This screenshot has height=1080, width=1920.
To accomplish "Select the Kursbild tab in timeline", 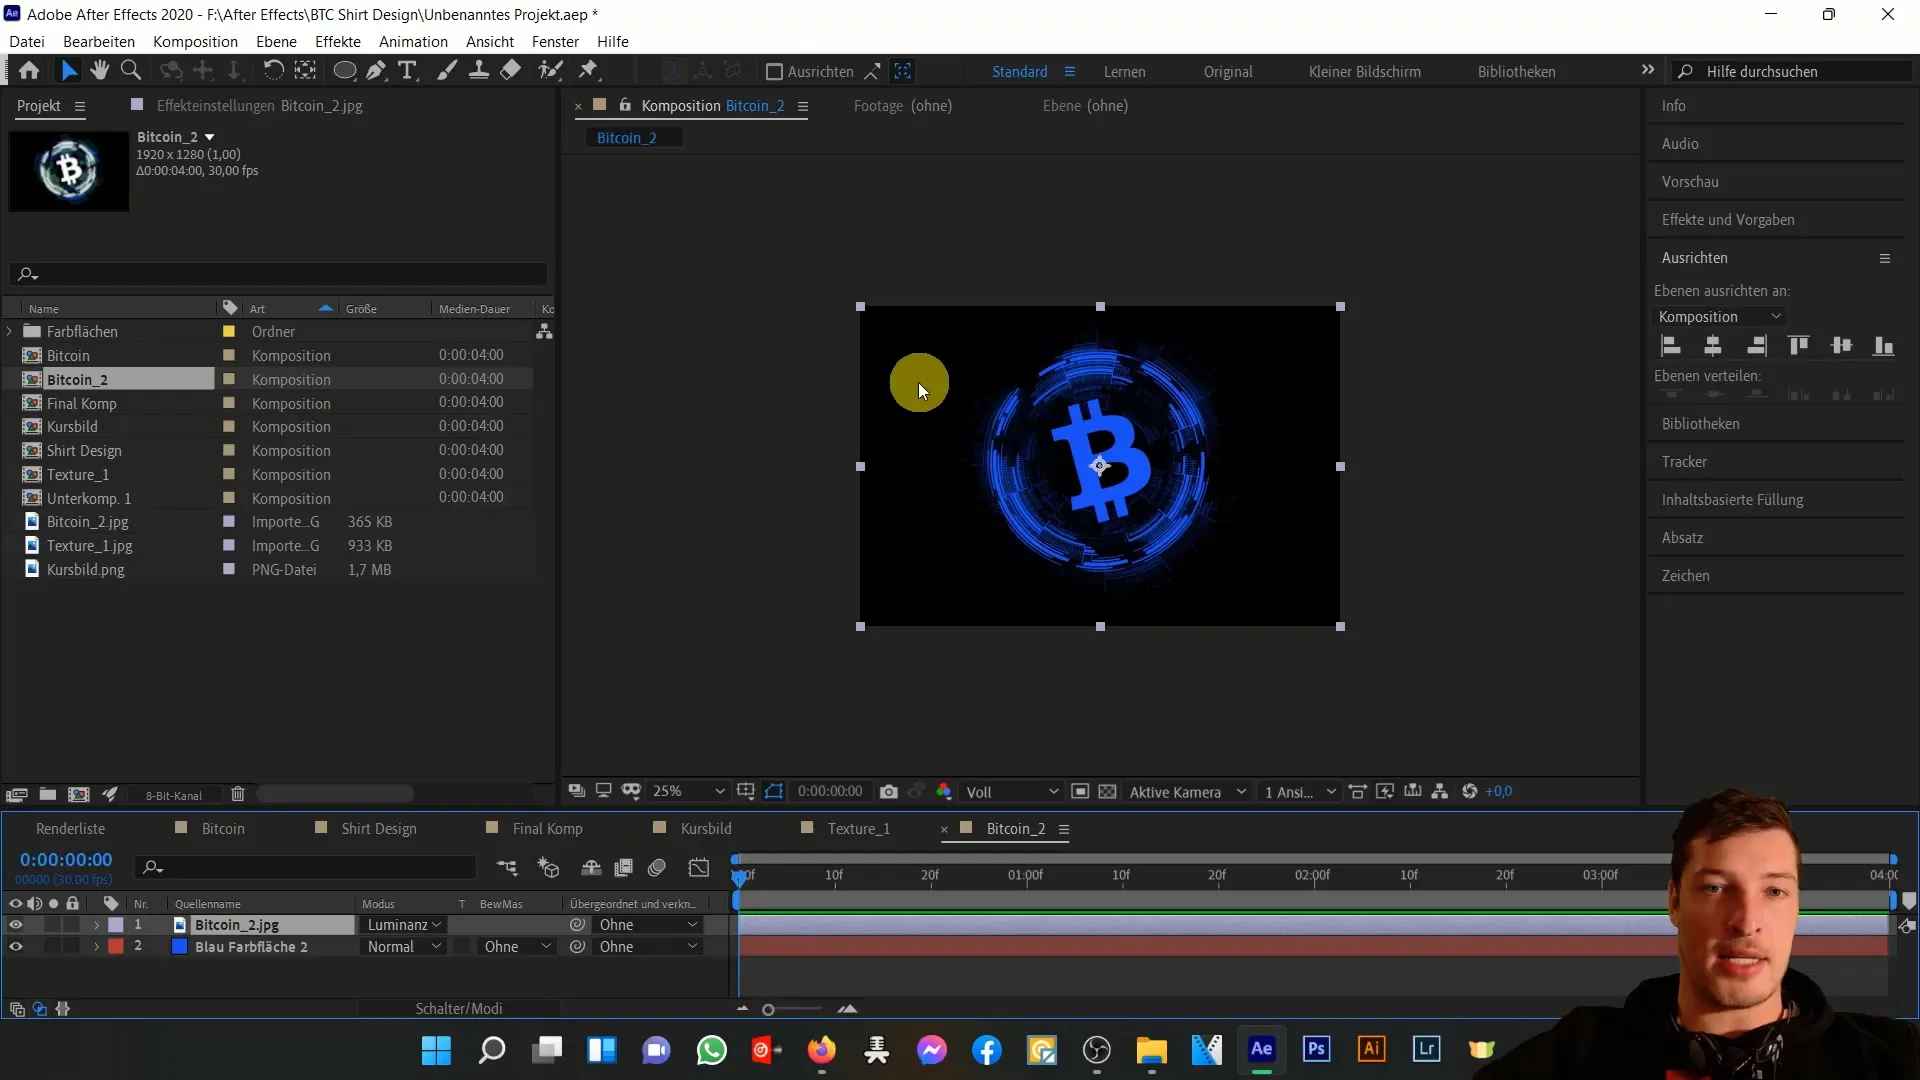I will tap(707, 828).
